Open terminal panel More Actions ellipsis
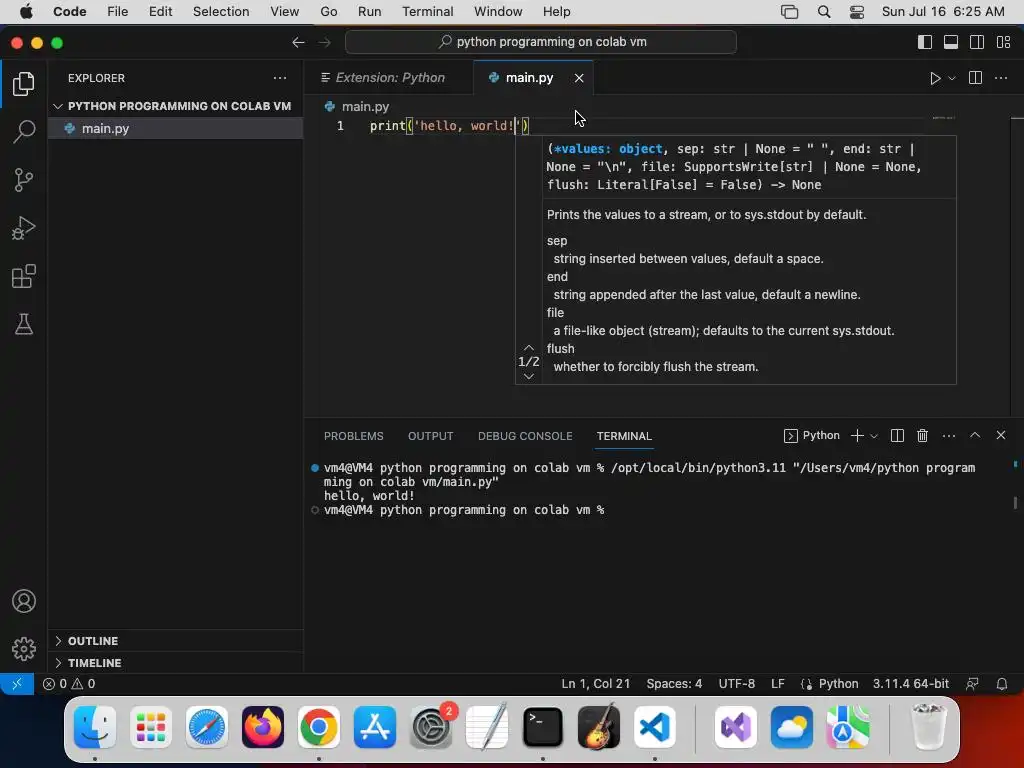 click(x=949, y=436)
